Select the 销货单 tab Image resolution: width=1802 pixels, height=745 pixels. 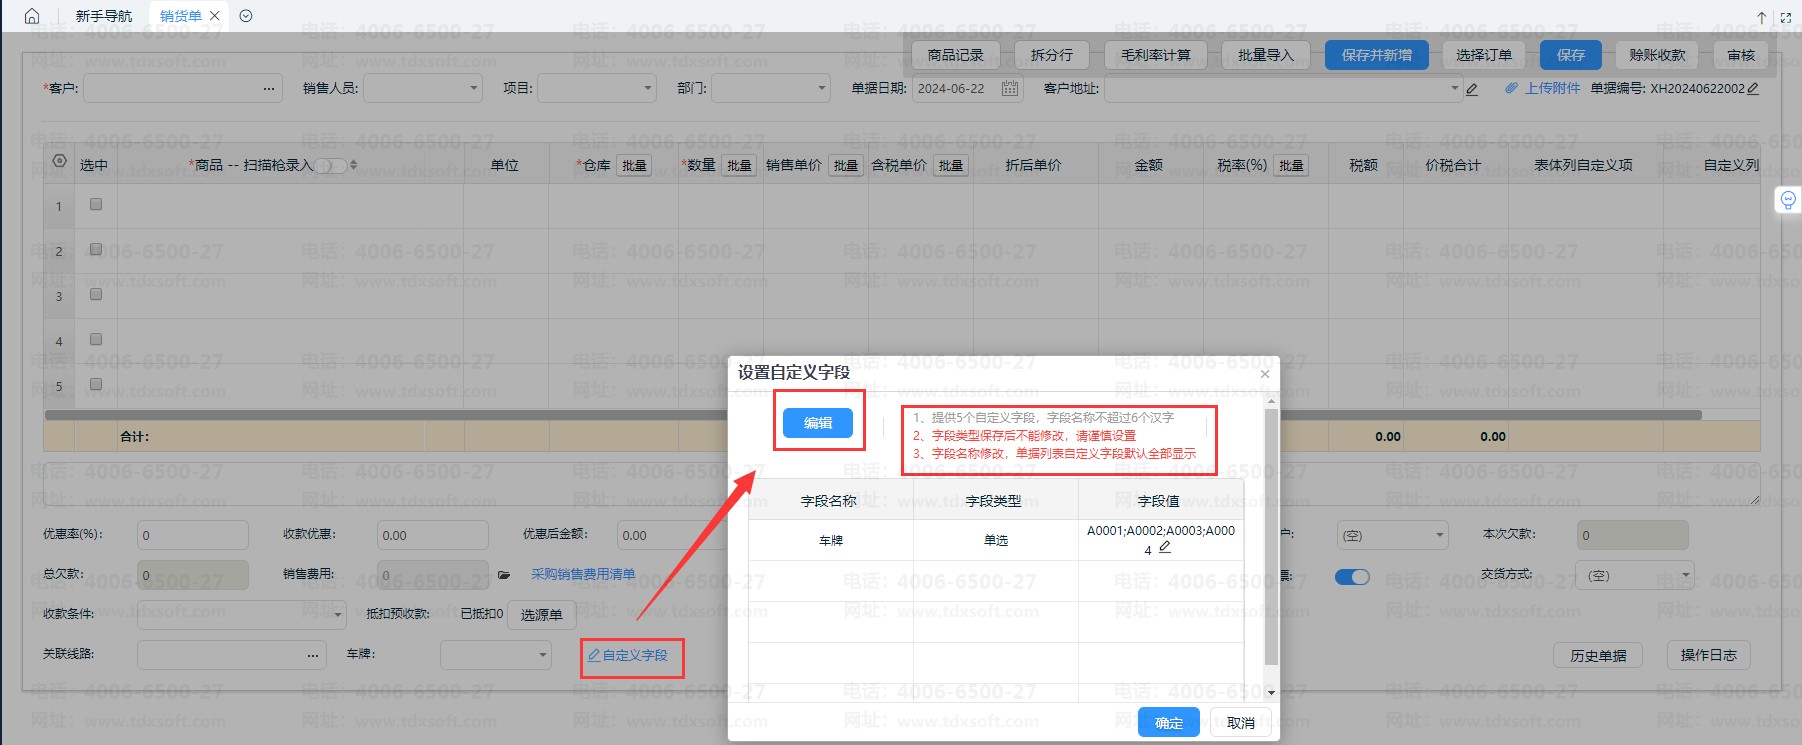click(181, 16)
